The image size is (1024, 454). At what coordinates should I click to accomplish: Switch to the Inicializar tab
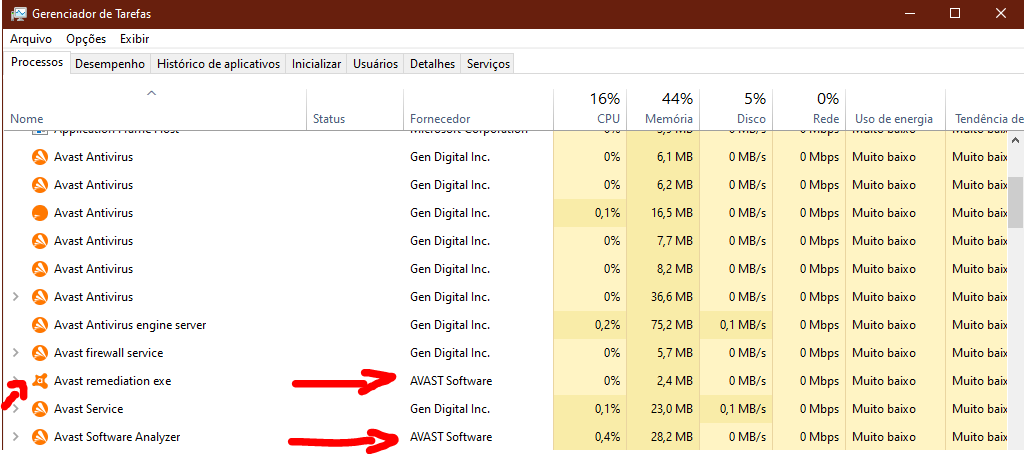[317, 64]
